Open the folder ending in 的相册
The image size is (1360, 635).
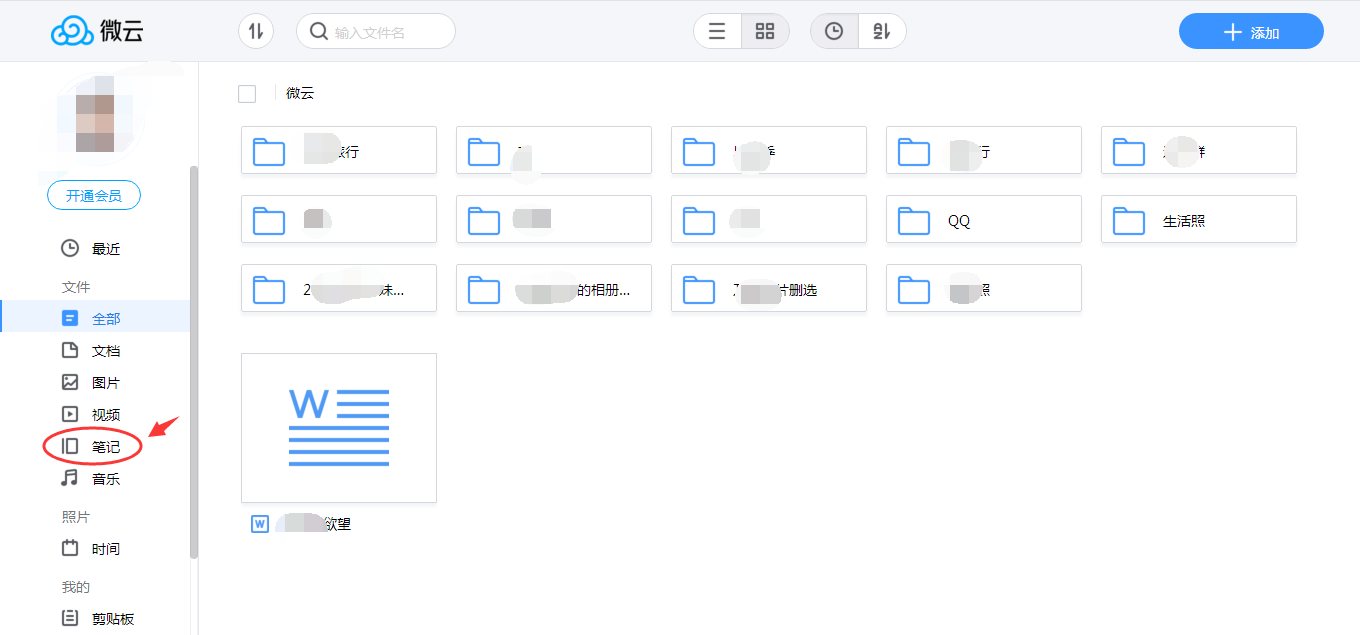(554, 289)
